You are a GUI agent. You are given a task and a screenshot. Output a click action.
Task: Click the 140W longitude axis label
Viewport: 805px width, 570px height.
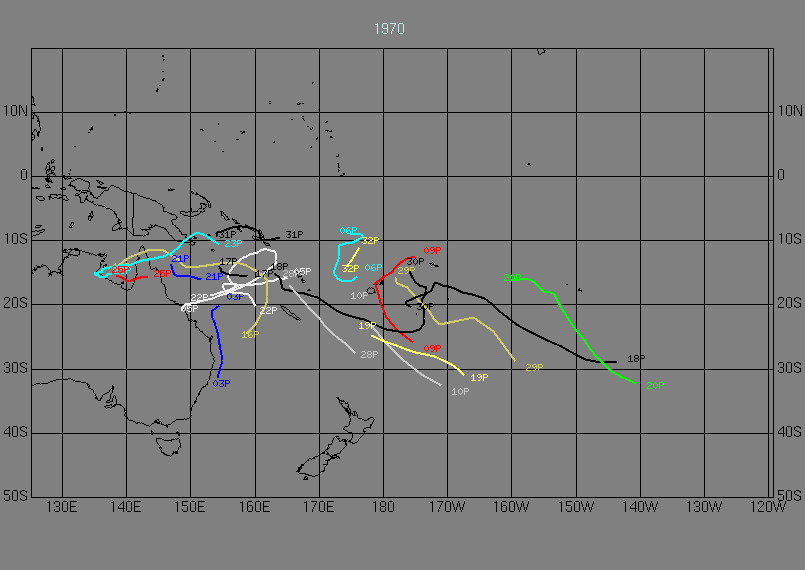[x=640, y=506]
